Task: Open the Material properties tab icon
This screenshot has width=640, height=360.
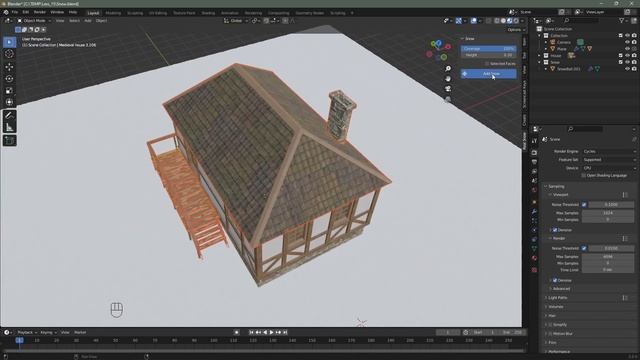Action: point(534,258)
